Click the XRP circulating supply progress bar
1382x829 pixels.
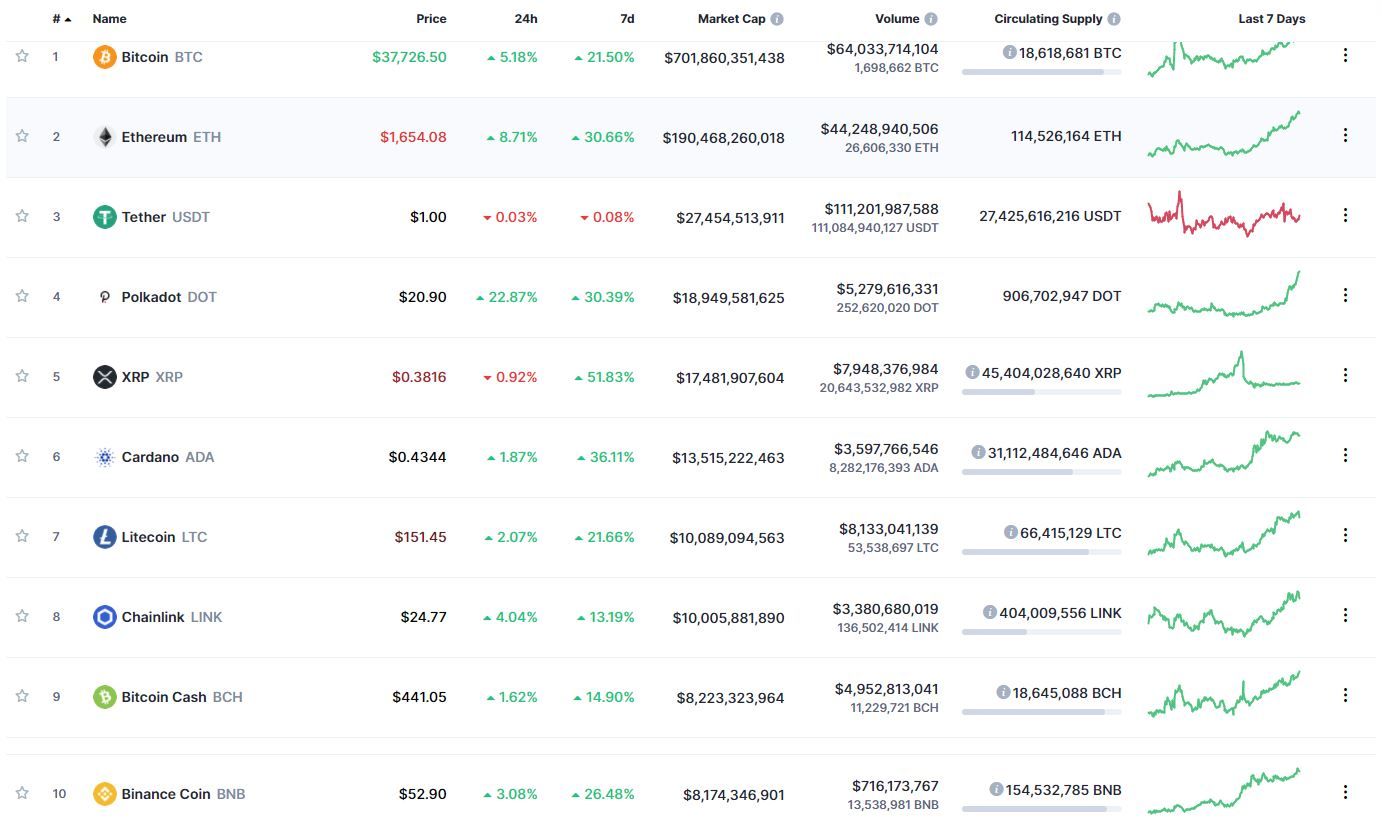(1041, 392)
